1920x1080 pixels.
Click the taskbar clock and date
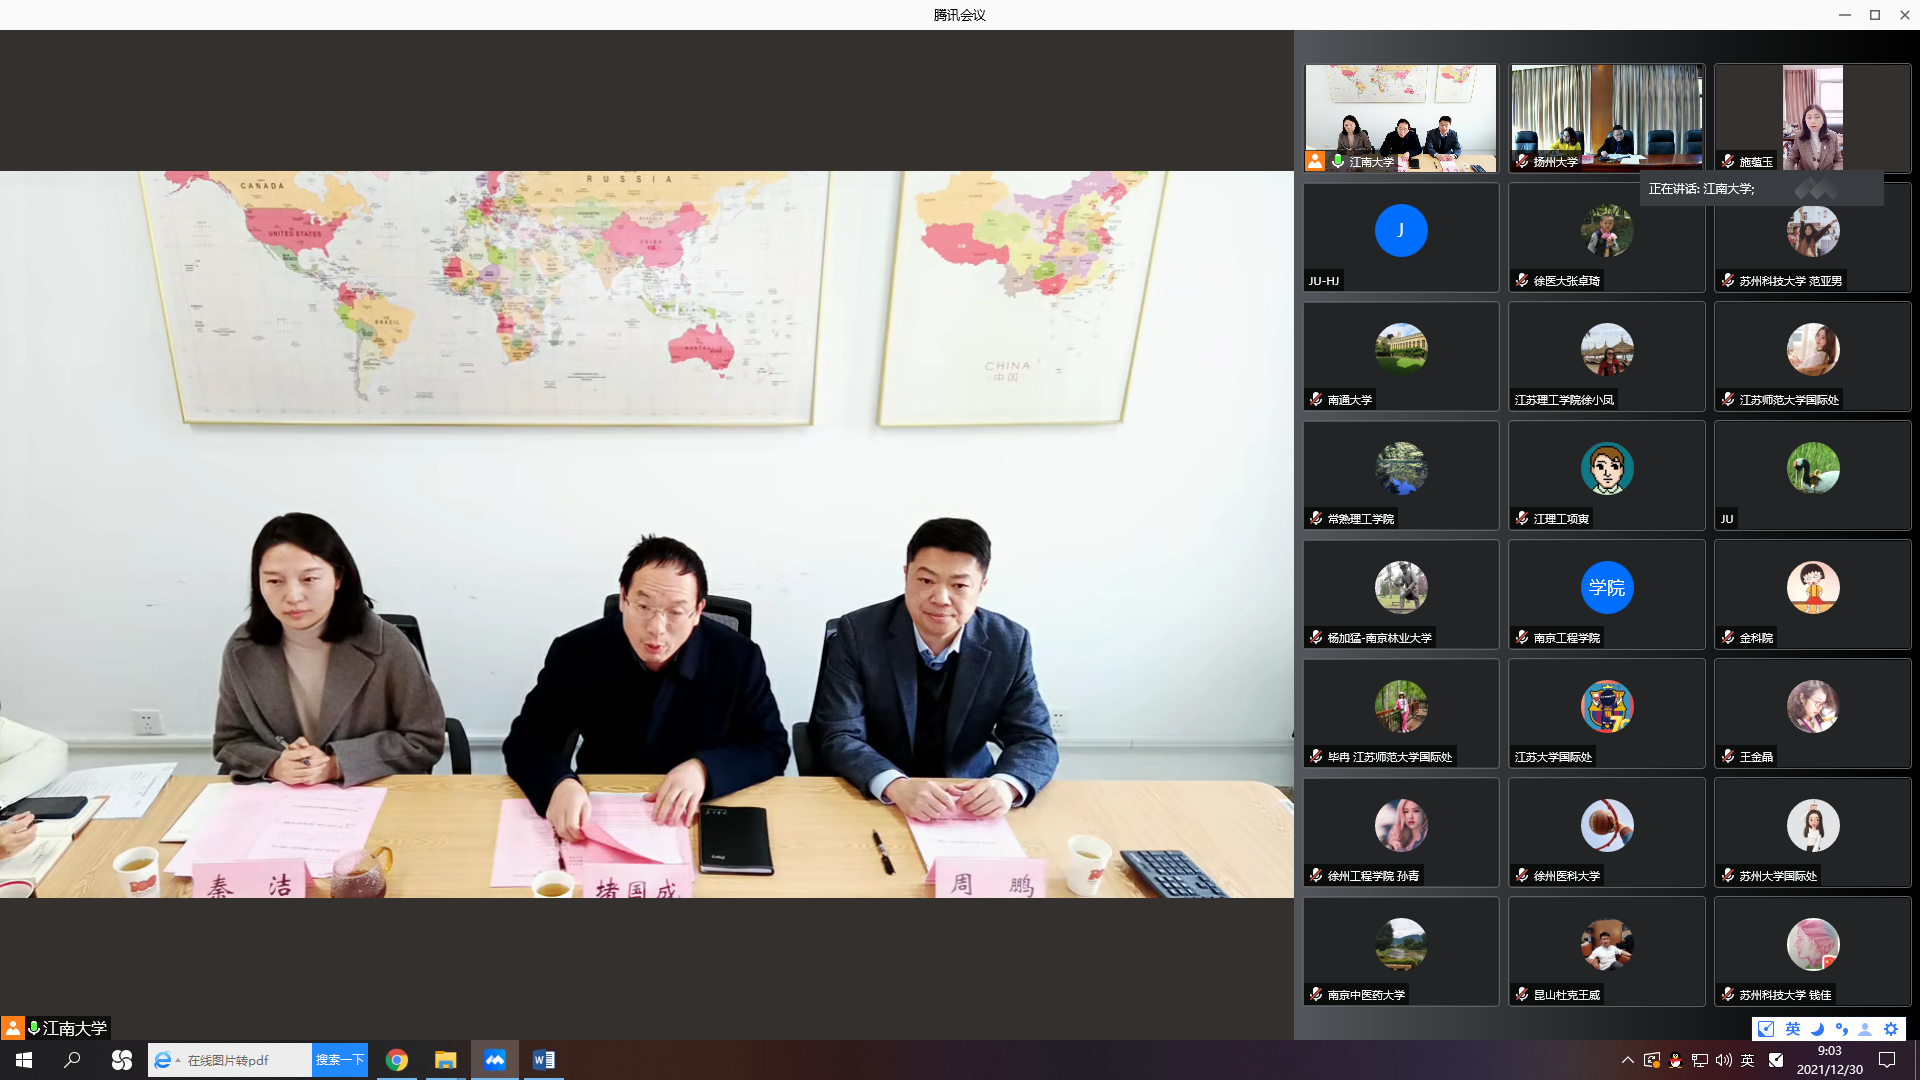click(1829, 1060)
